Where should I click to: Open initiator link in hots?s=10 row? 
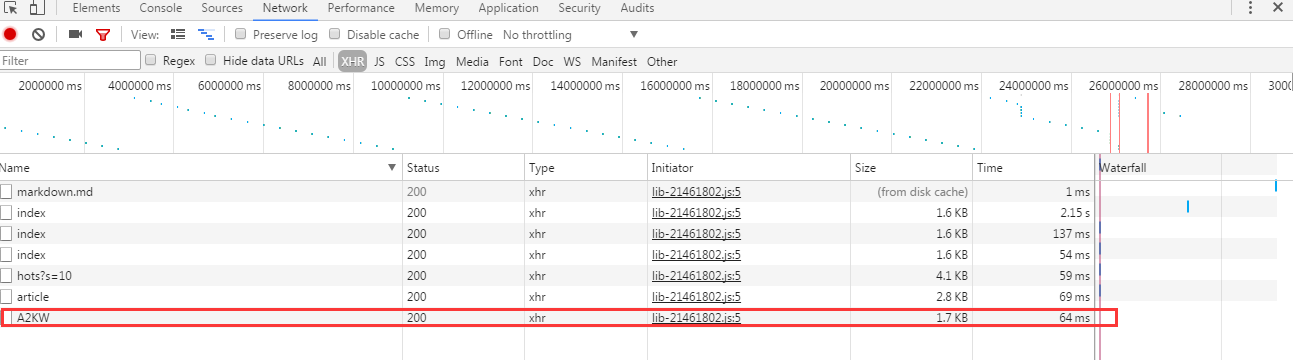696,275
